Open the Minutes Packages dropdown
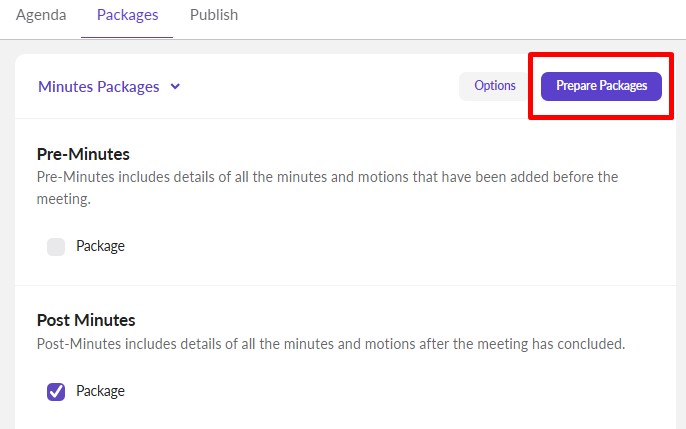Screen dimensions: 686x429 coord(98,87)
